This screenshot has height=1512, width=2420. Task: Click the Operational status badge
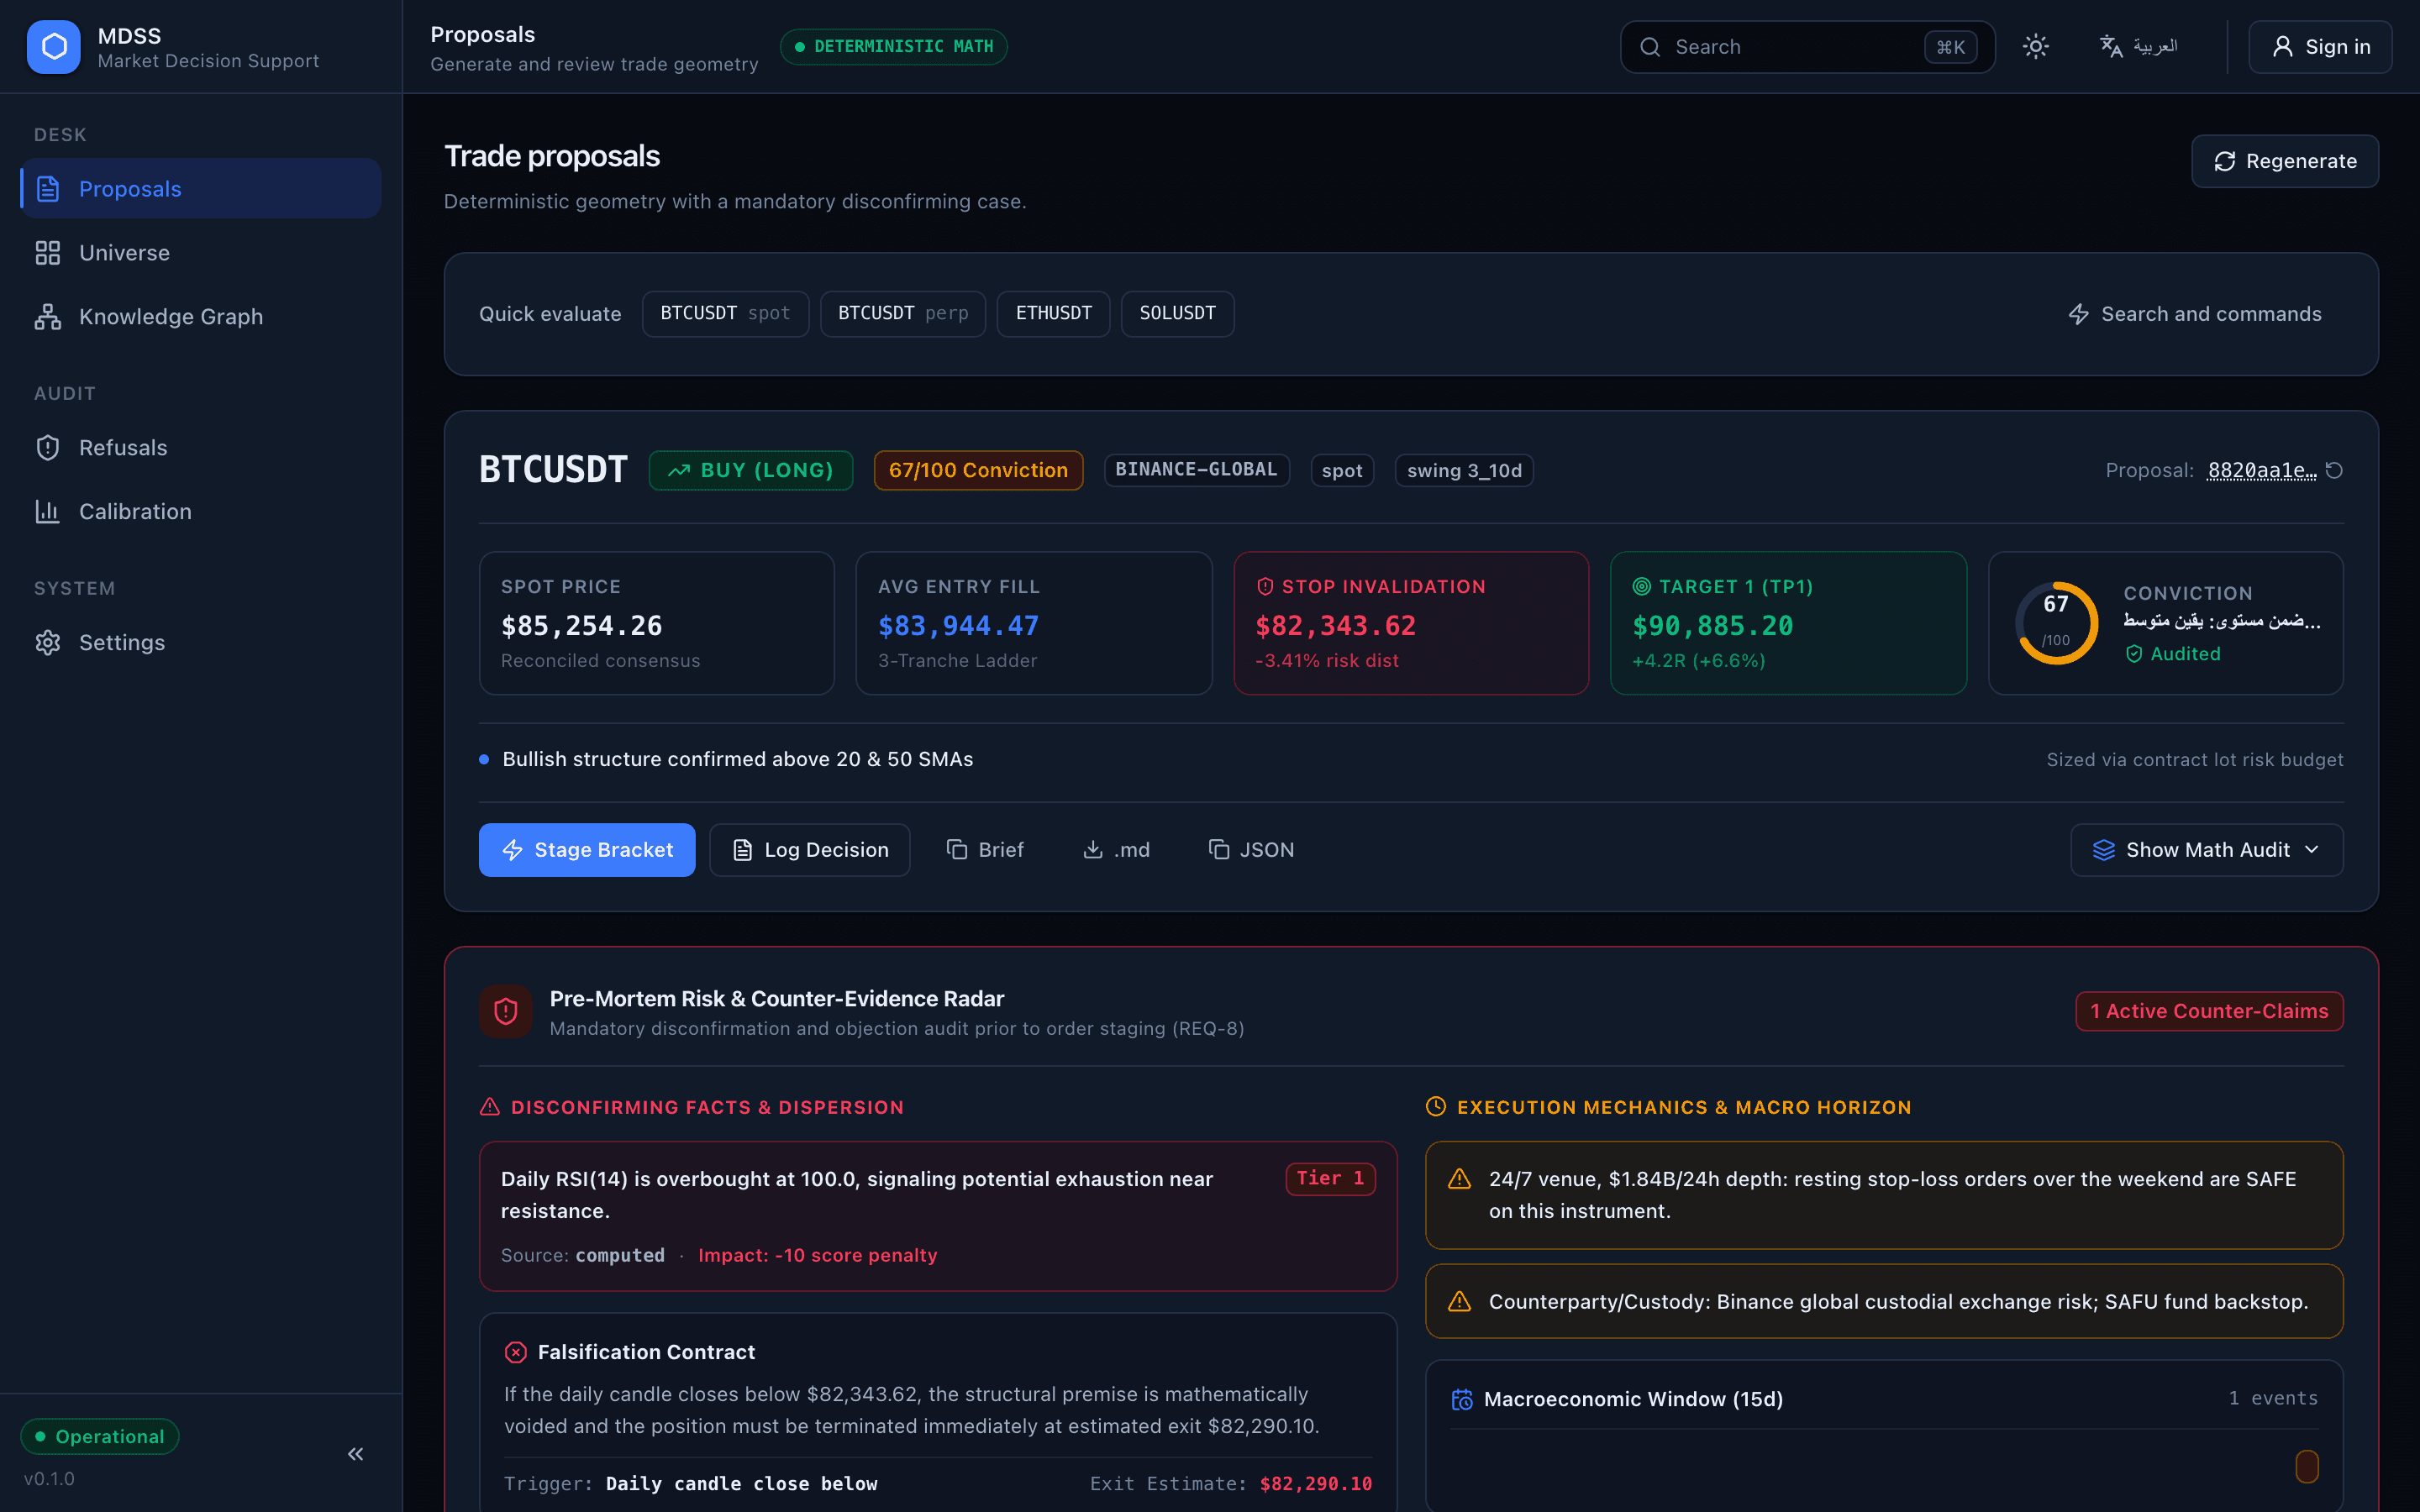pyautogui.click(x=100, y=1436)
